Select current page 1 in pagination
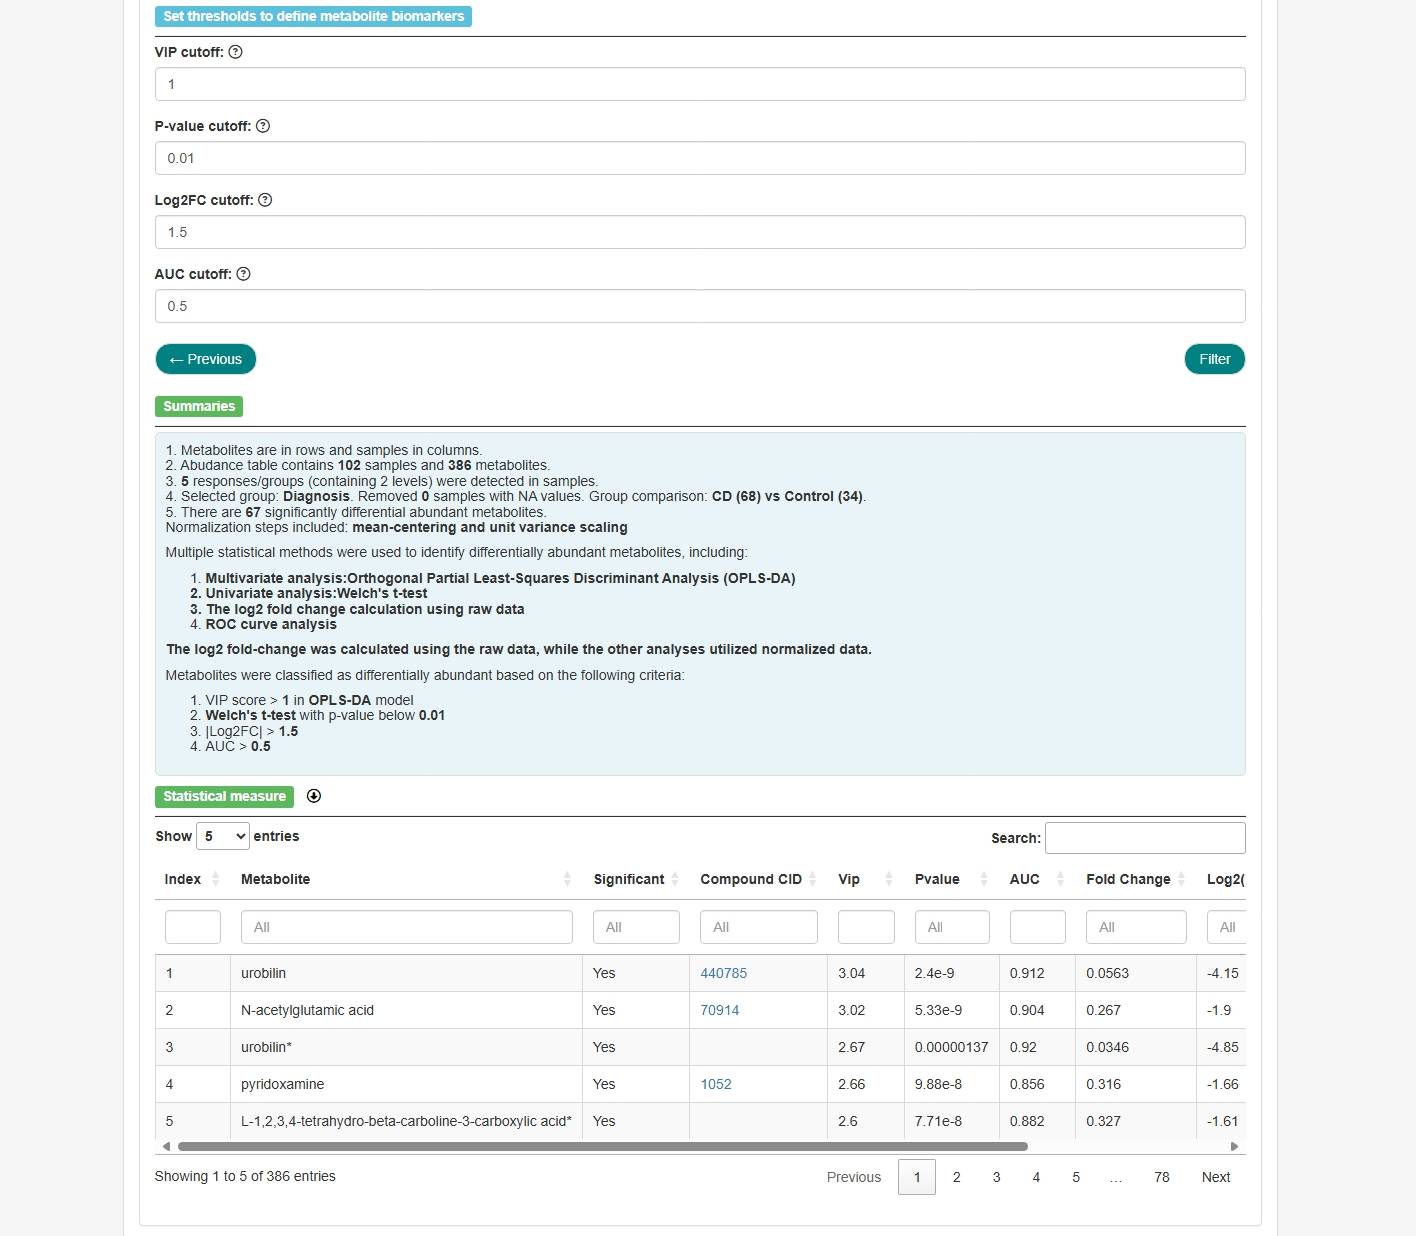This screenshot has height=1236, width=1416. point(917,1177)
